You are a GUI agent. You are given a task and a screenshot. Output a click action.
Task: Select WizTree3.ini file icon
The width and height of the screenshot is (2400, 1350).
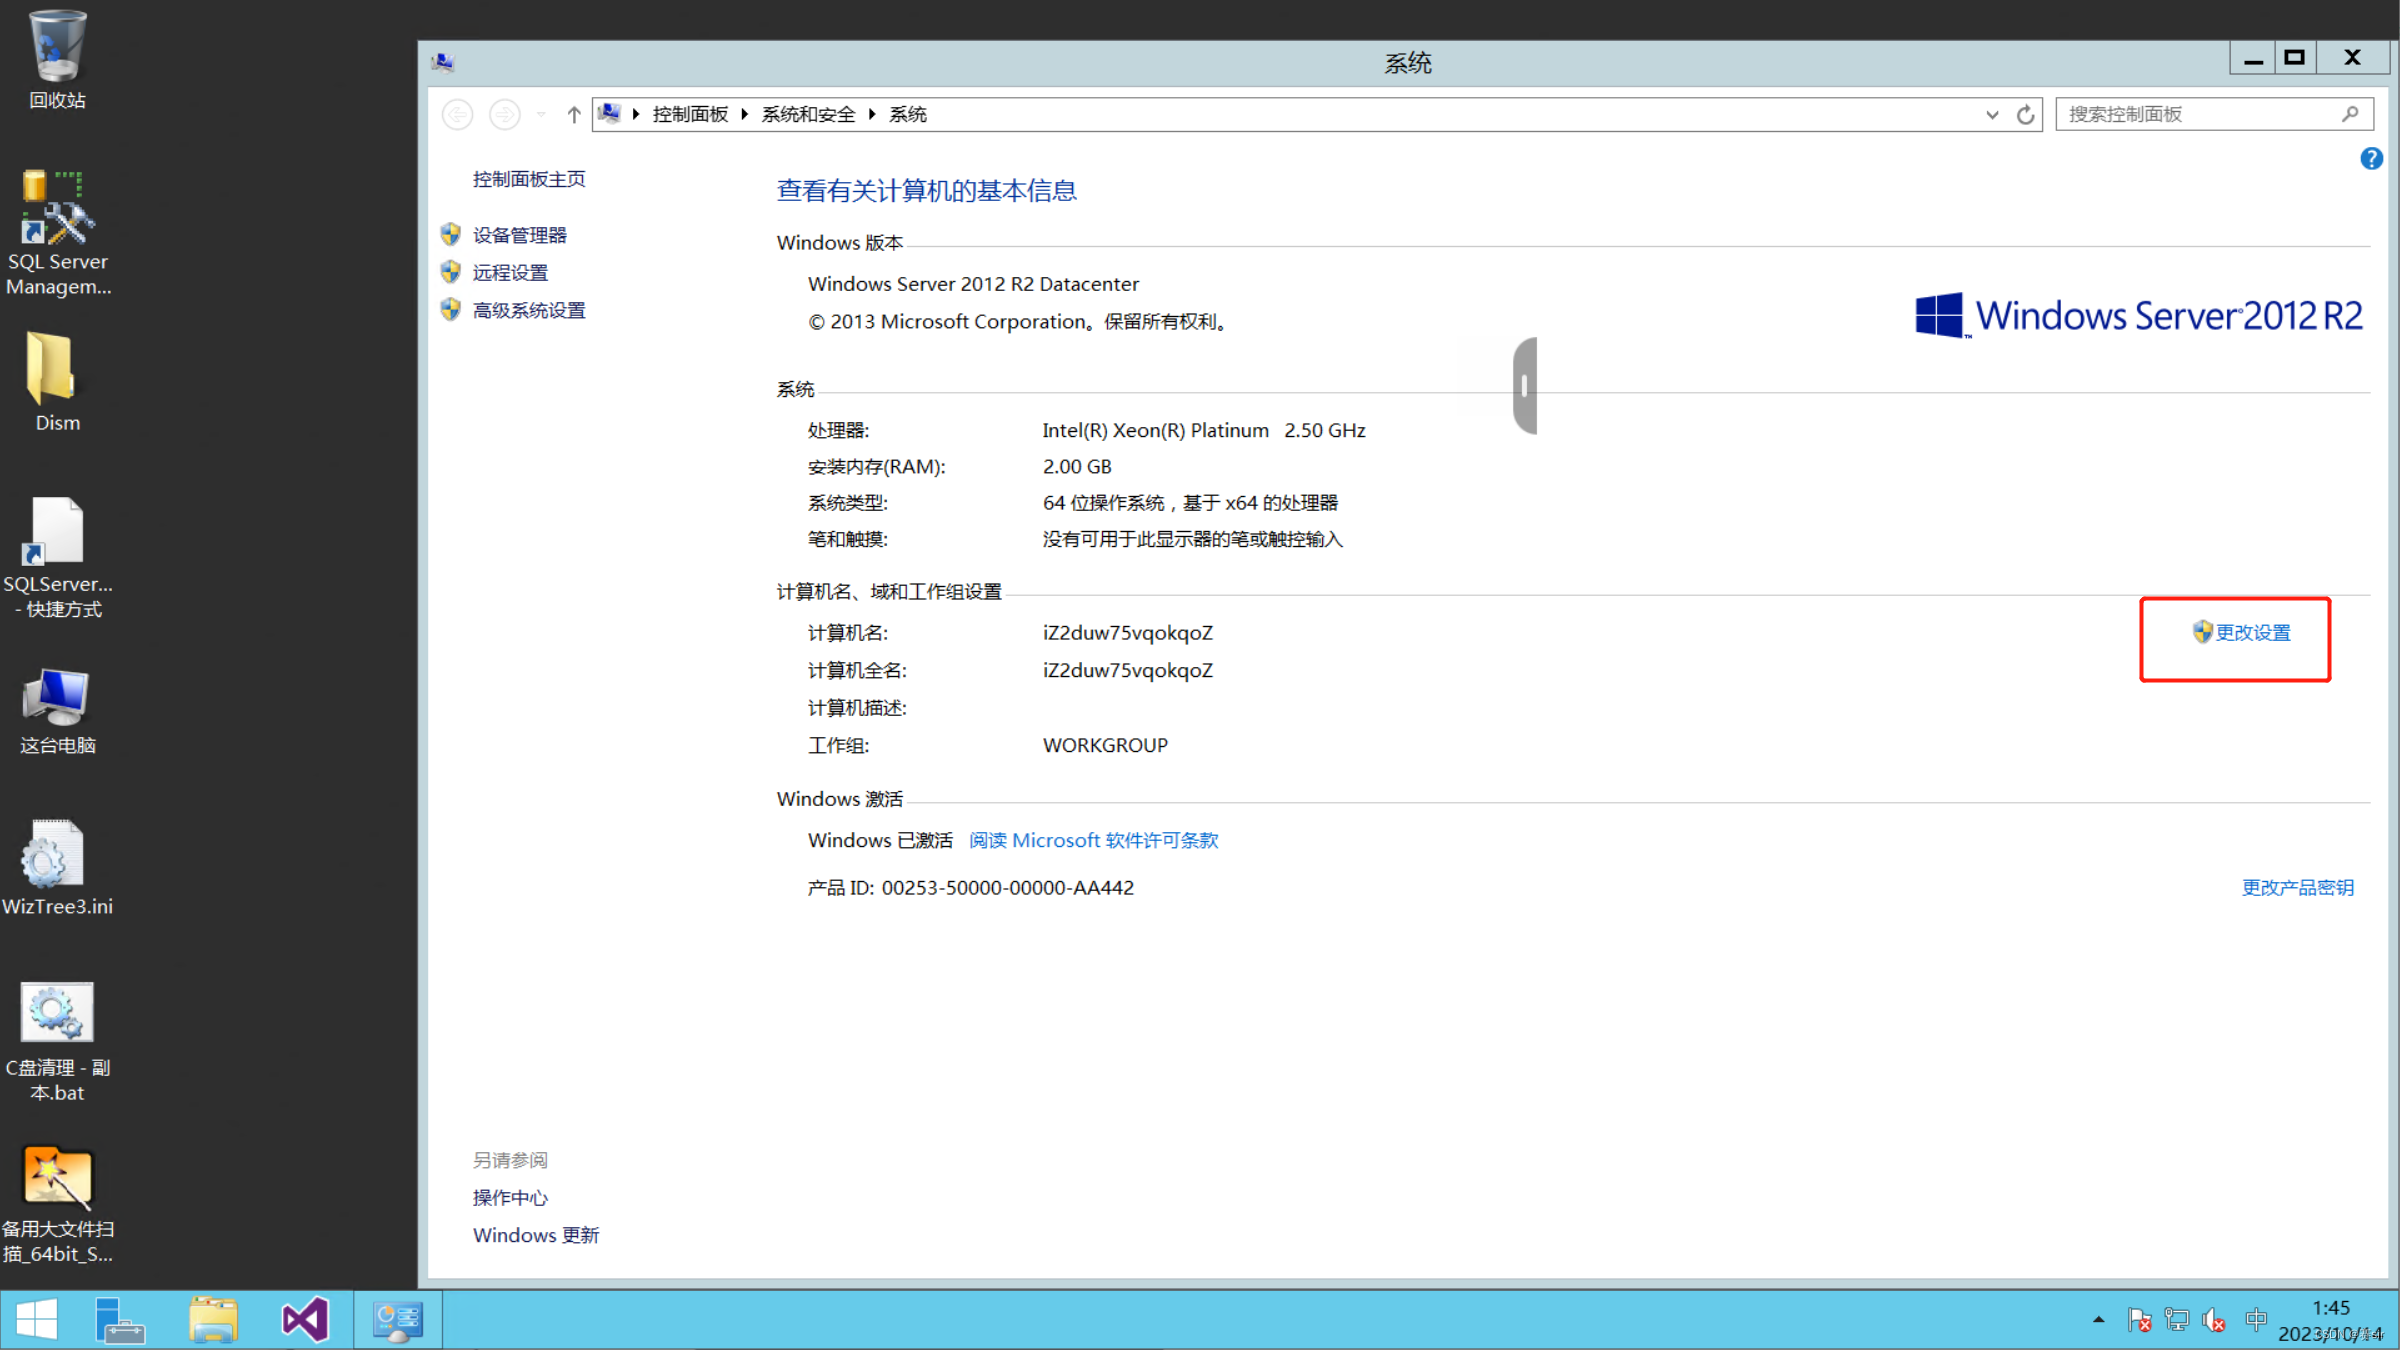[57, 868]
